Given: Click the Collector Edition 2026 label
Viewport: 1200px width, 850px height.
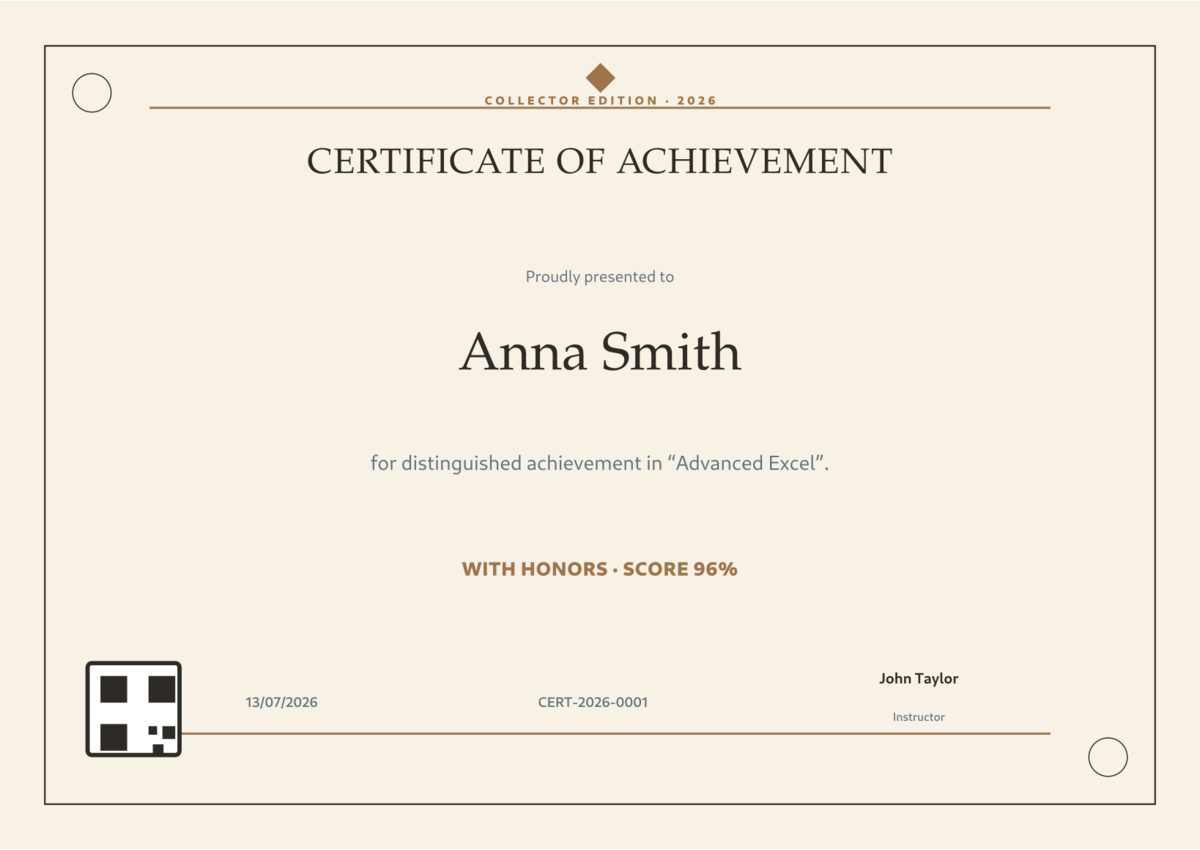Looking at the screenshot, I should [601, 101].
